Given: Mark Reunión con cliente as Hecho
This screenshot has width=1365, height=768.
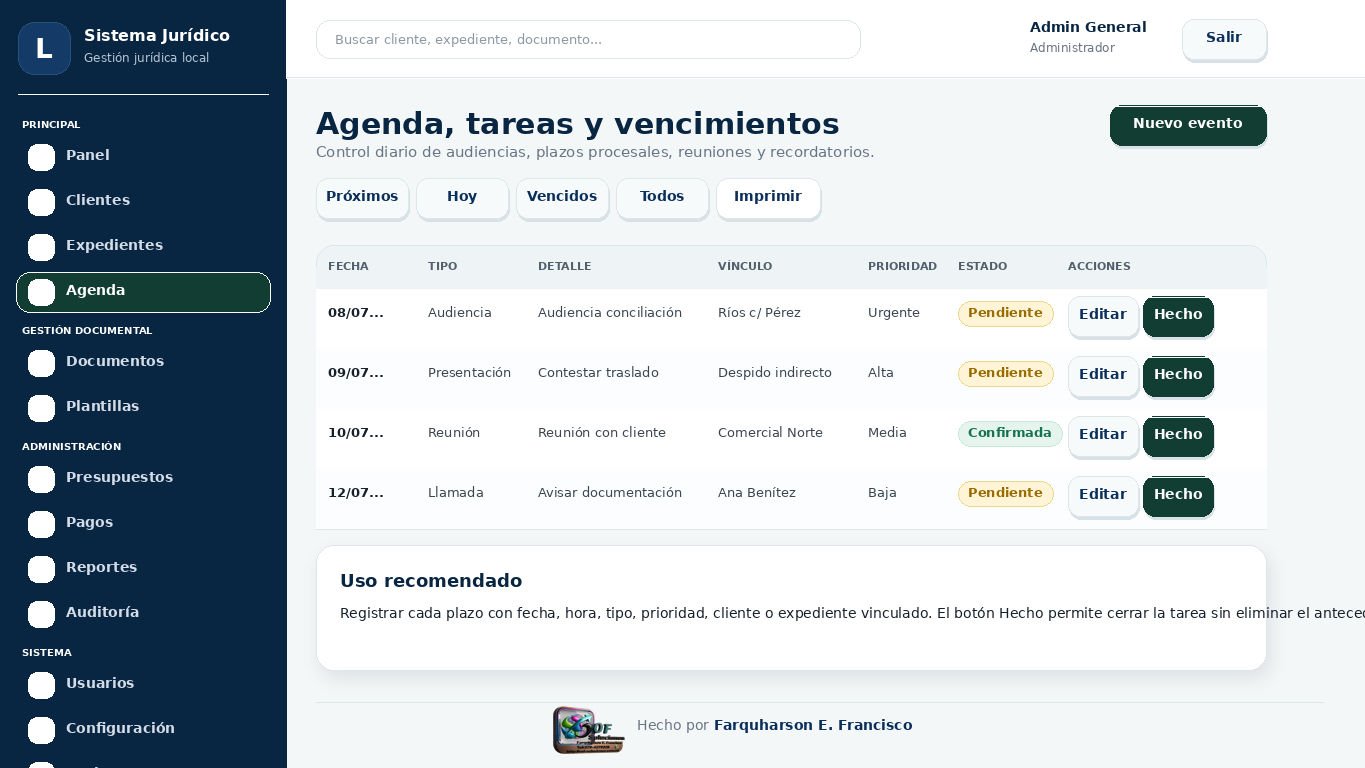Looking at the screenshot, I should (1178, 436).
